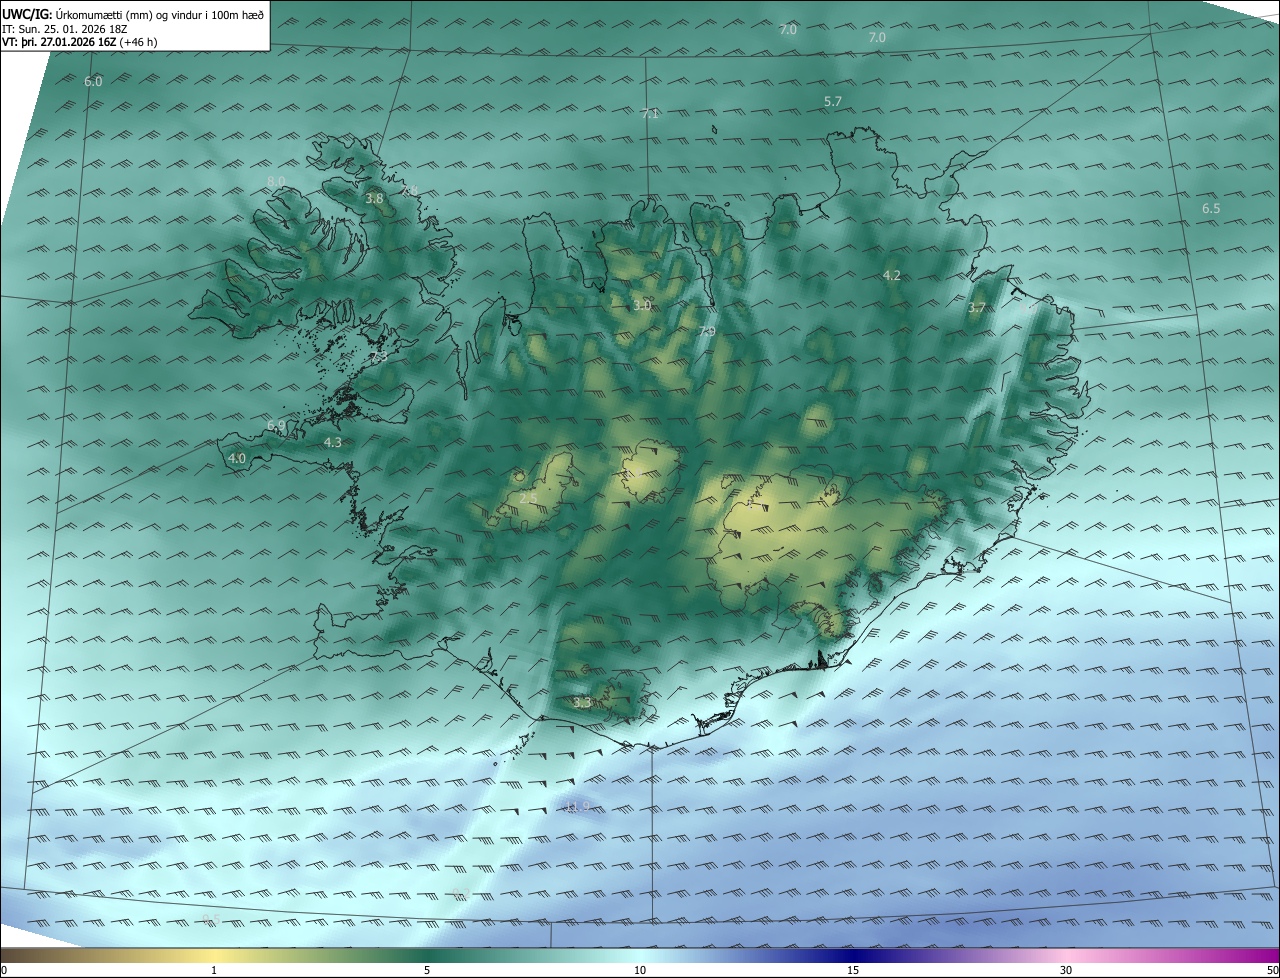The width and height of the screenshot is (1280, 978).
Task: Click the 4.3 value label on the map
Action: [333, 442]
